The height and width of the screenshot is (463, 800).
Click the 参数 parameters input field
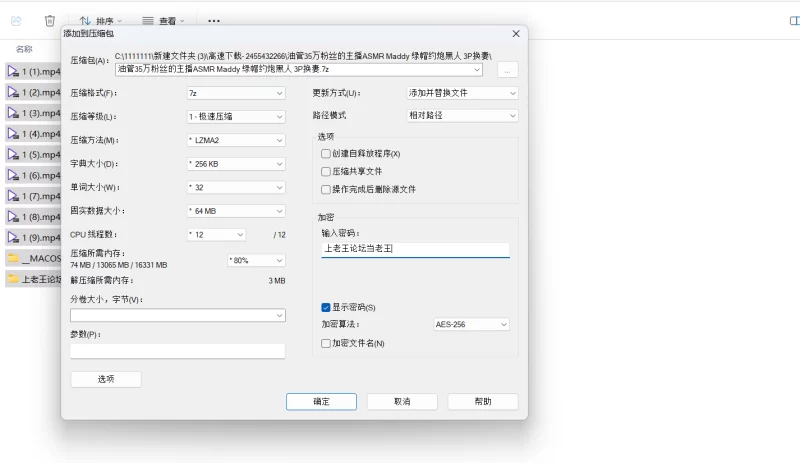pyautogui.click(x=178, y=351)
